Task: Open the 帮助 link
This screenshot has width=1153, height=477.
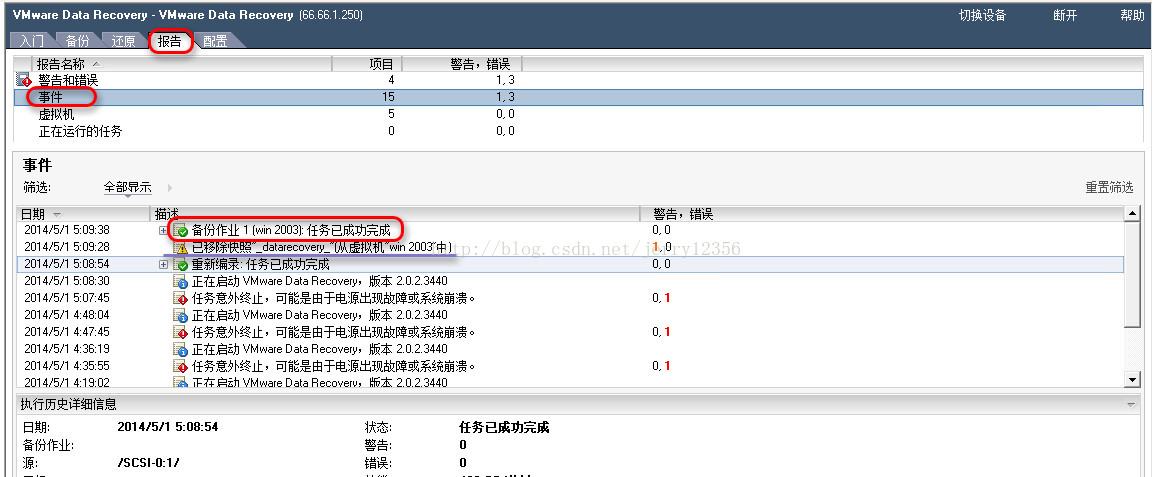Action: 1132,15
